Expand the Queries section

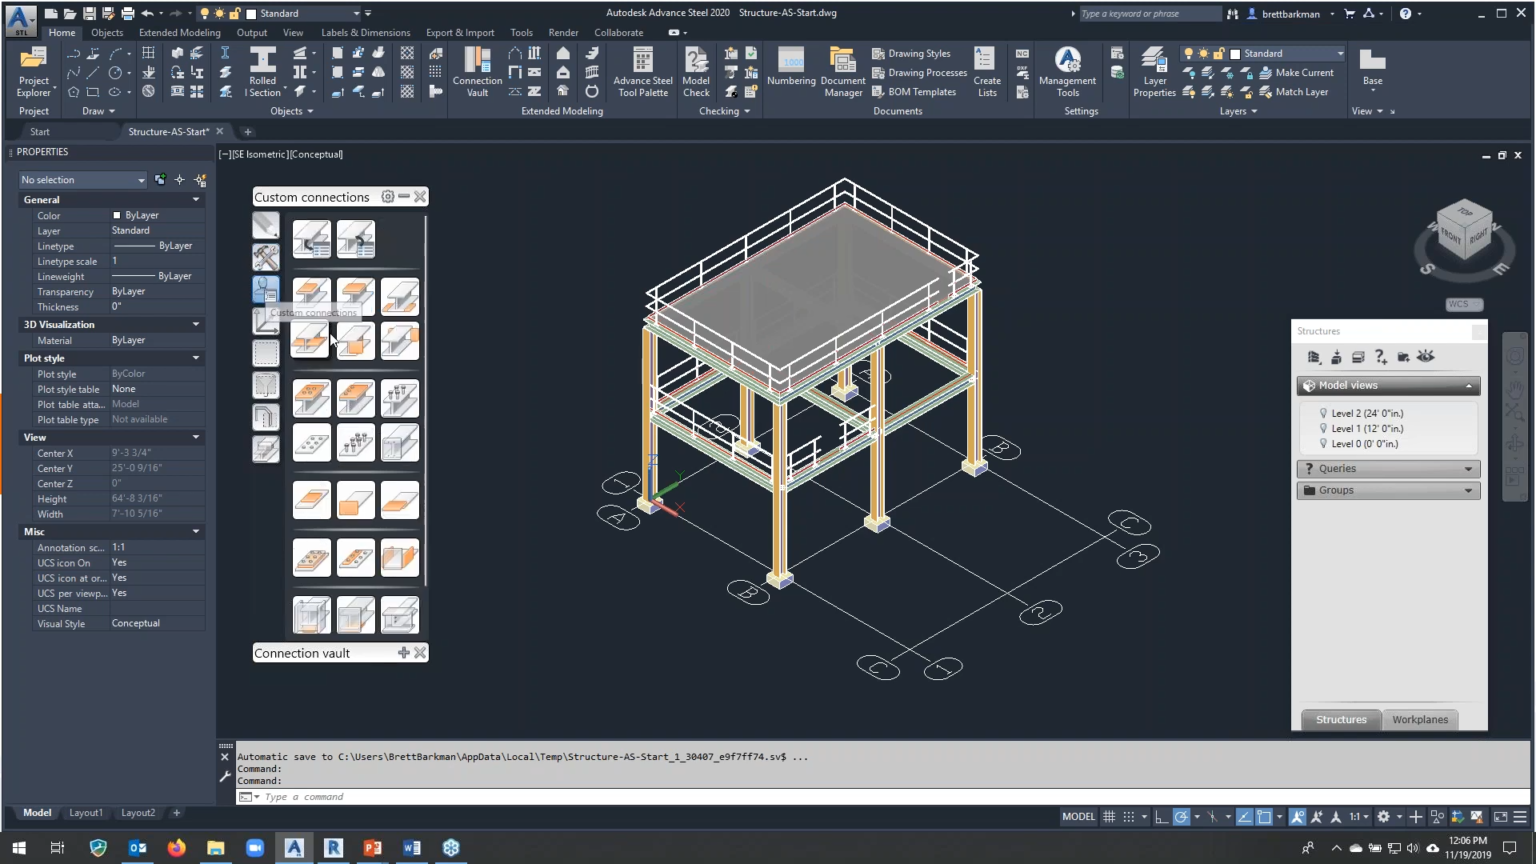[x=1388, y=469]
